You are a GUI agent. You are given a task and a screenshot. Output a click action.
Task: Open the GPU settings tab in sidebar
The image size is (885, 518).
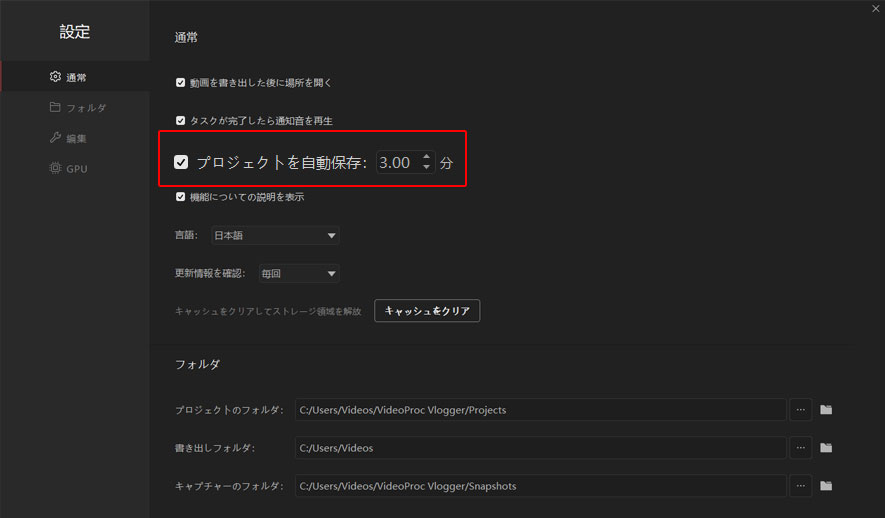coord(75,168)
